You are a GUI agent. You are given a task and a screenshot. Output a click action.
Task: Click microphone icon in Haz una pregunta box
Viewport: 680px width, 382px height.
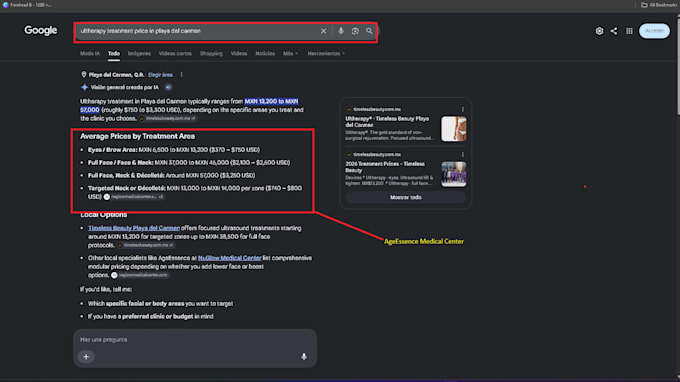304,357
